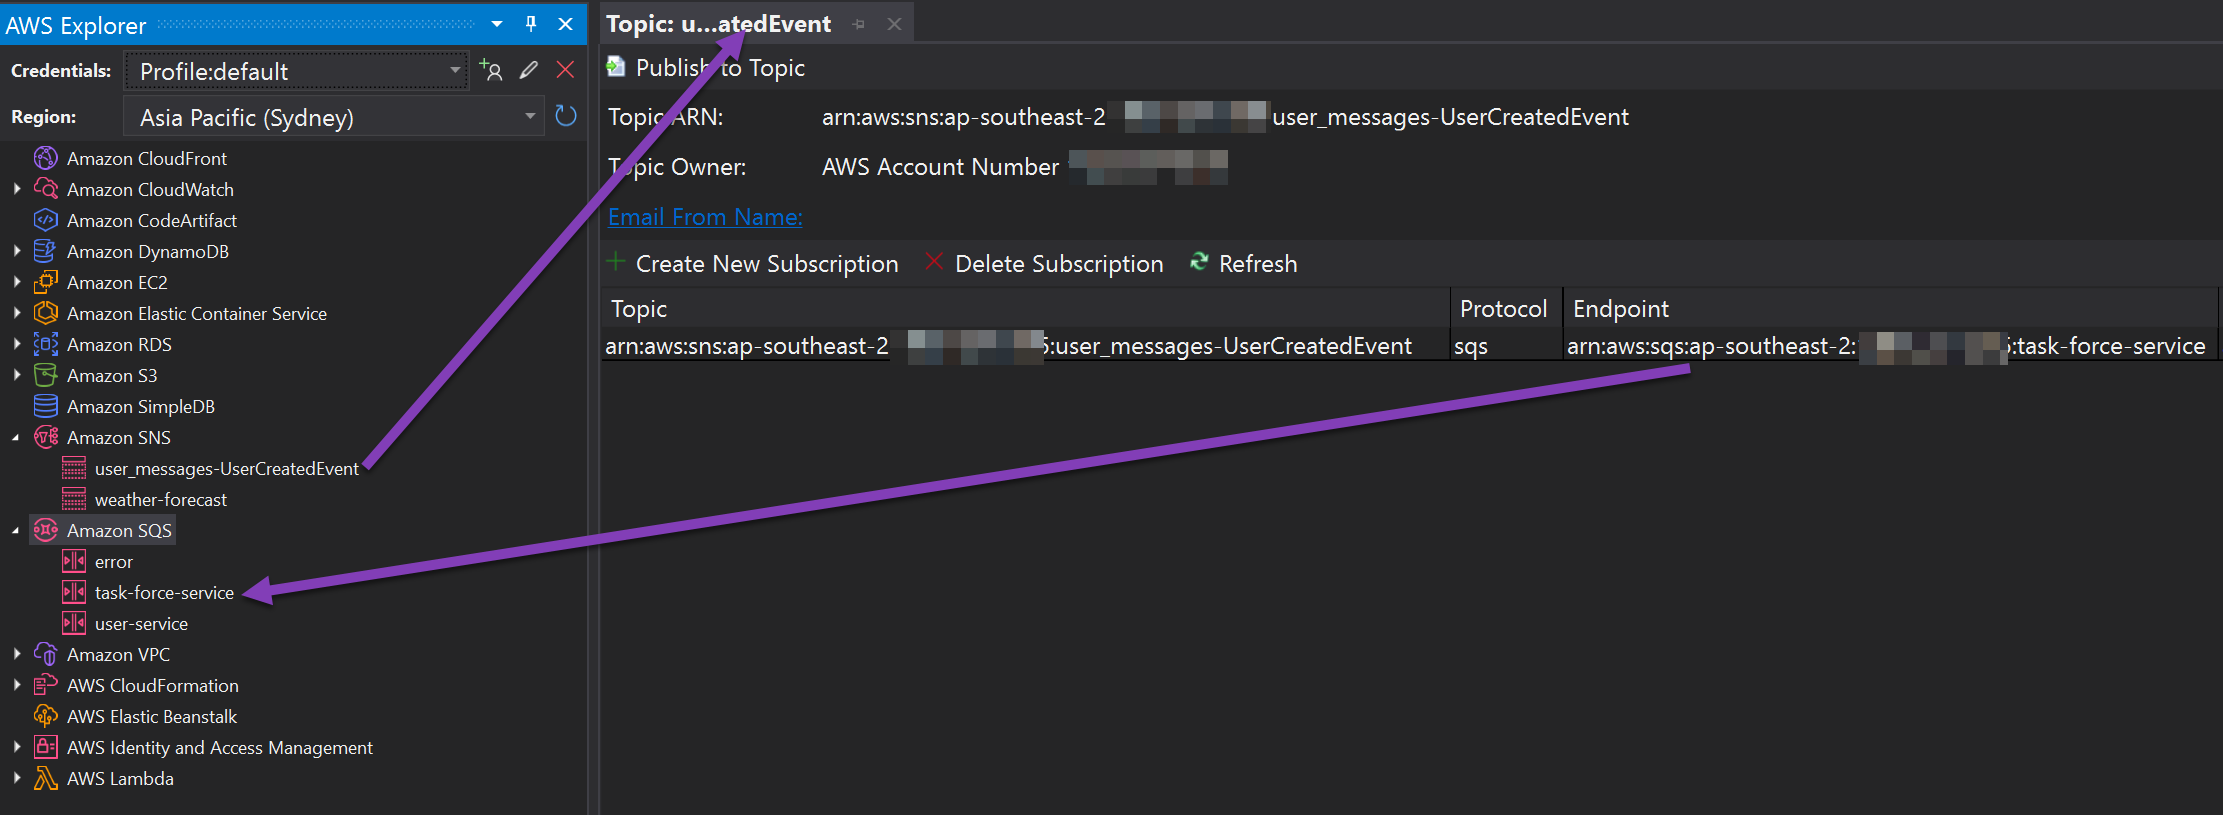The image size is (2223, 815).
Task: Select the AWS Elastic Beanstalk node
Action: pyautogui.click(x=152, y=716)
